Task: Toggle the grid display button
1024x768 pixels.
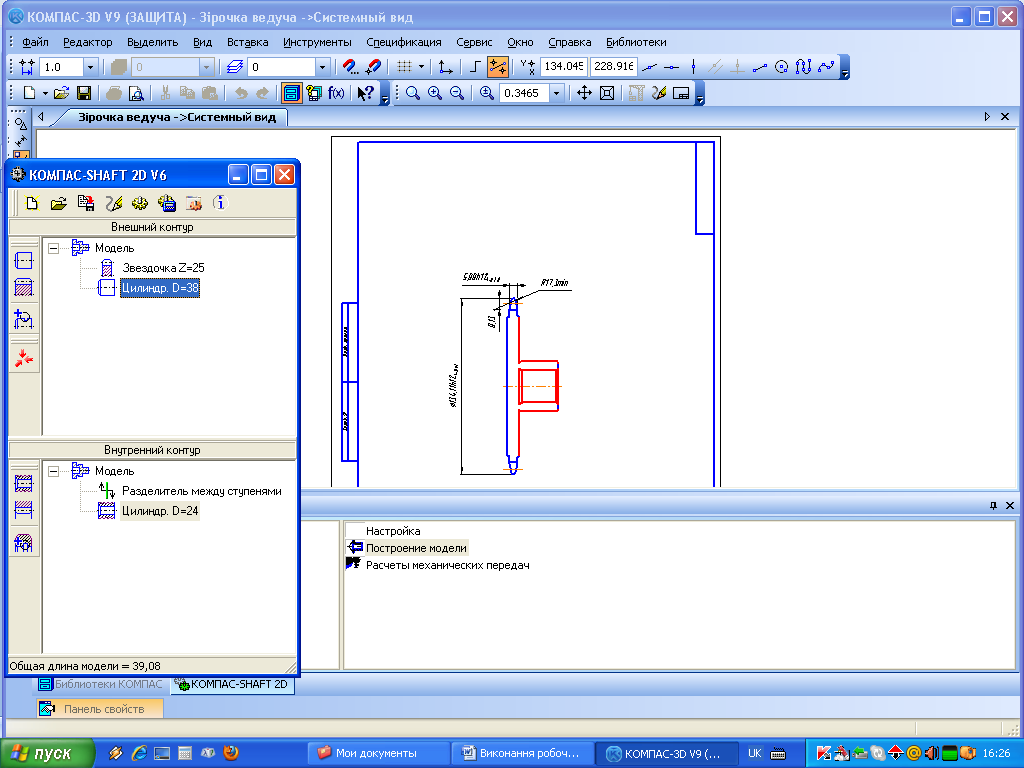Action: coord(405,67)
